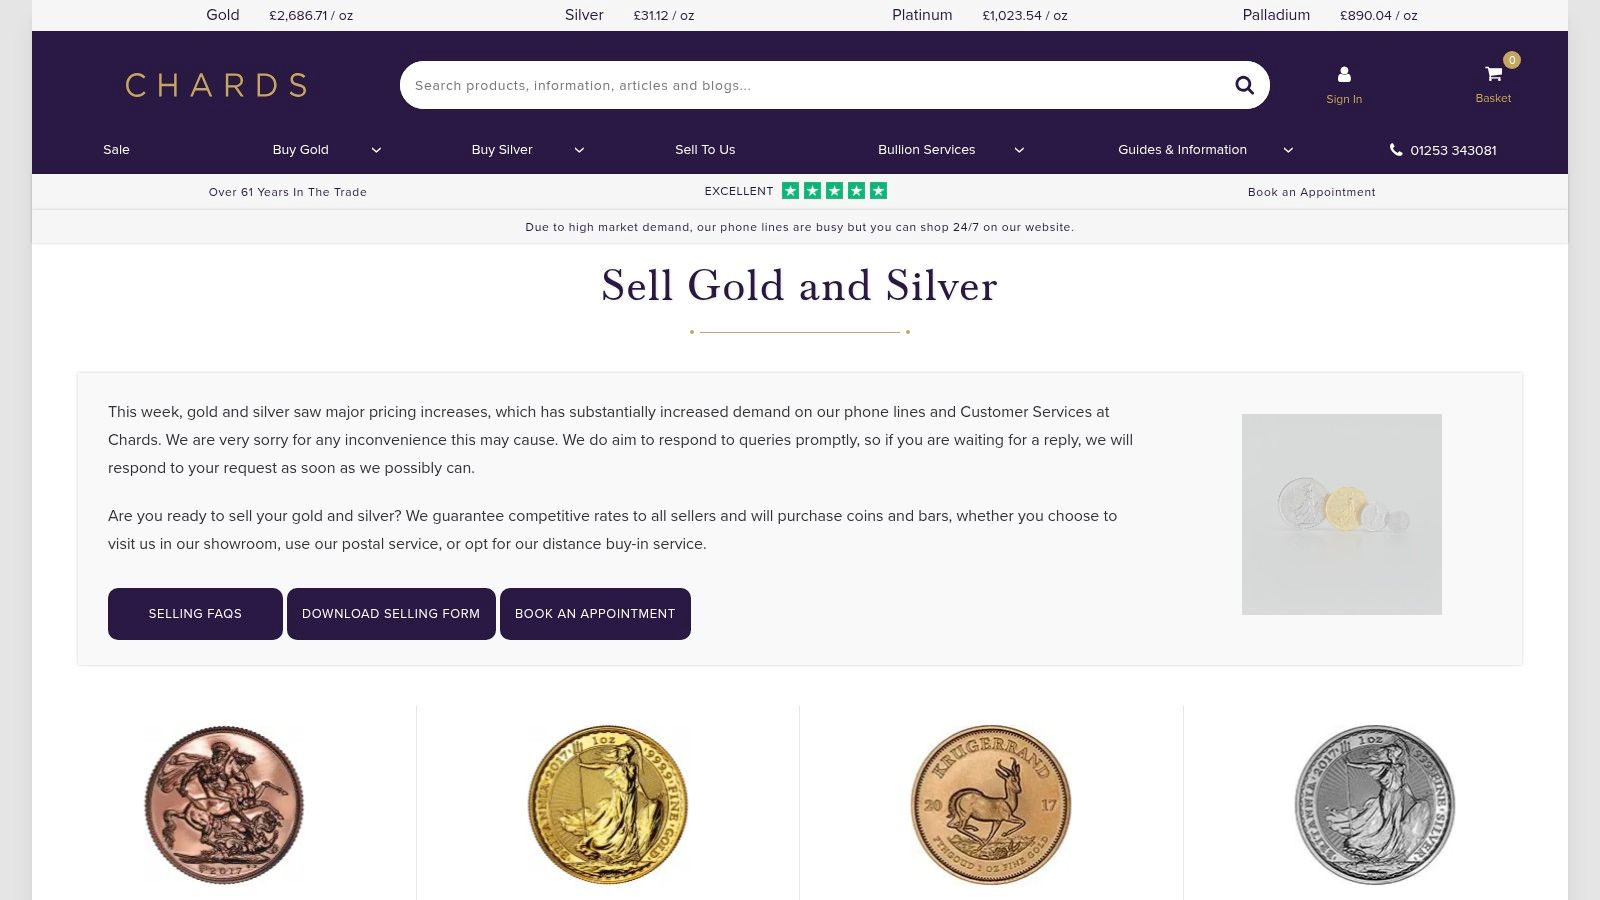The image size is (1600, 900).
Task: Expand the Buy Gold dropdown
Action: pos(300,149)
